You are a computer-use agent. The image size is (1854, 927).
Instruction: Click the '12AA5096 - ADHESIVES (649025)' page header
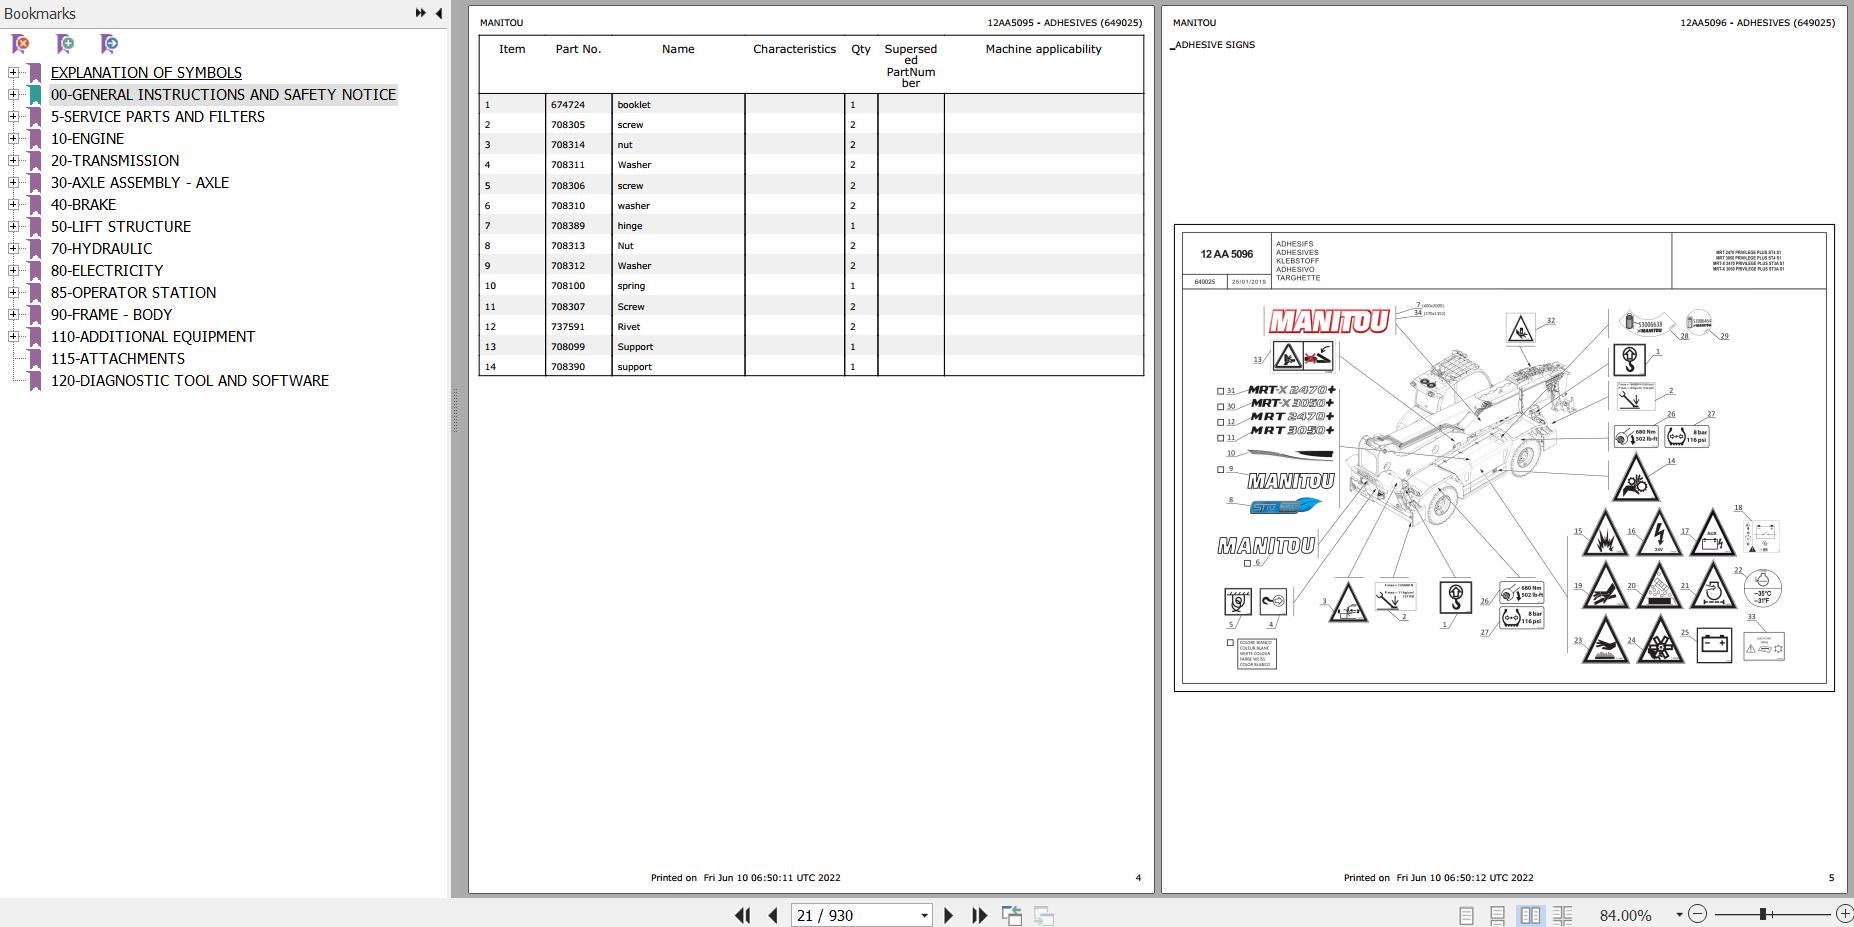pos(1758,23)
